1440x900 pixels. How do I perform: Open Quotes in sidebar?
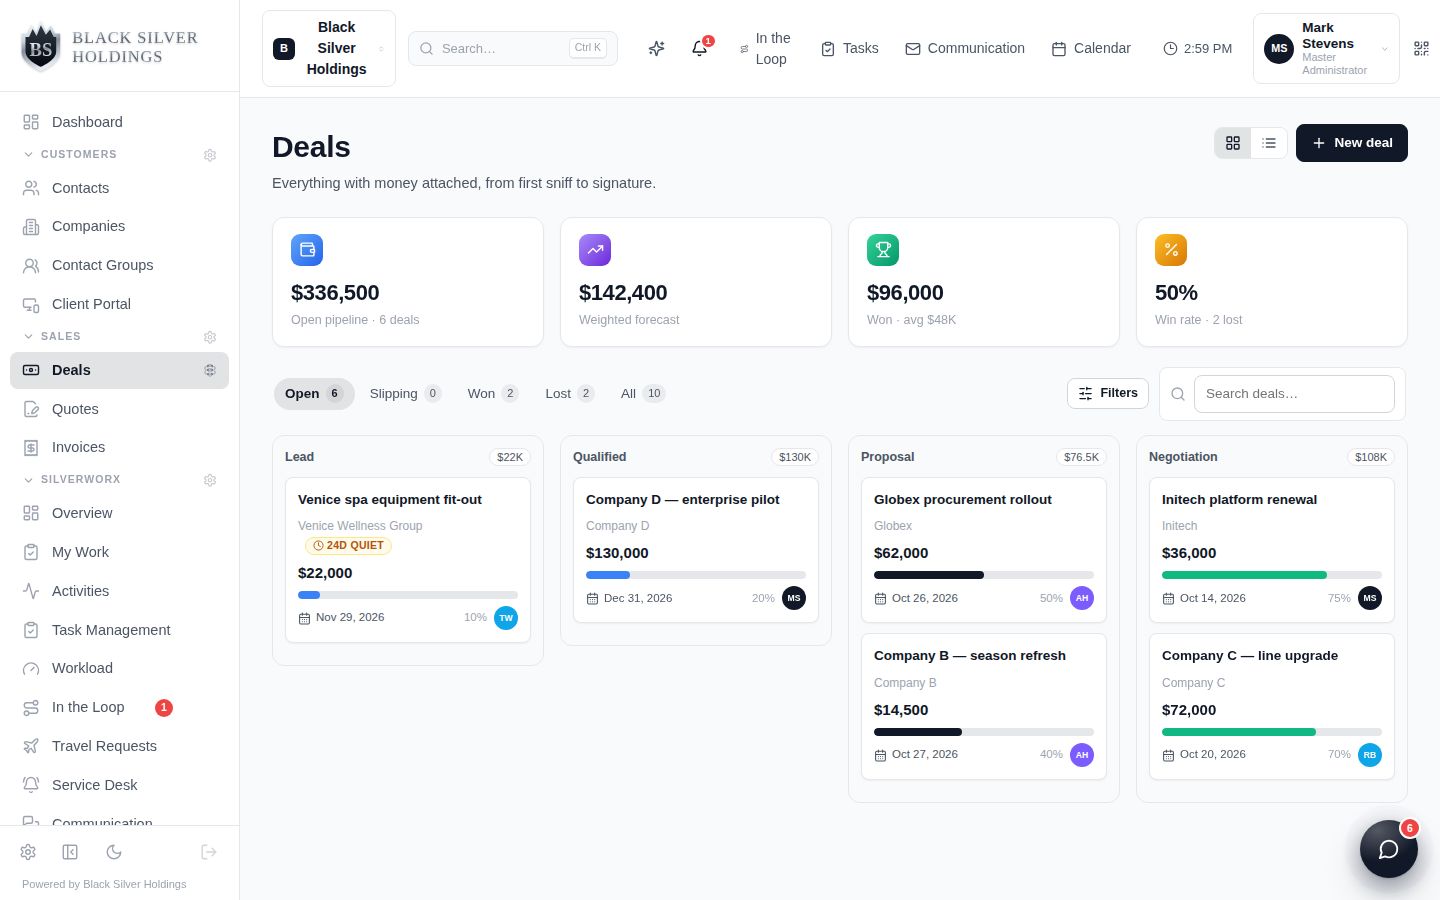(119, 409)
